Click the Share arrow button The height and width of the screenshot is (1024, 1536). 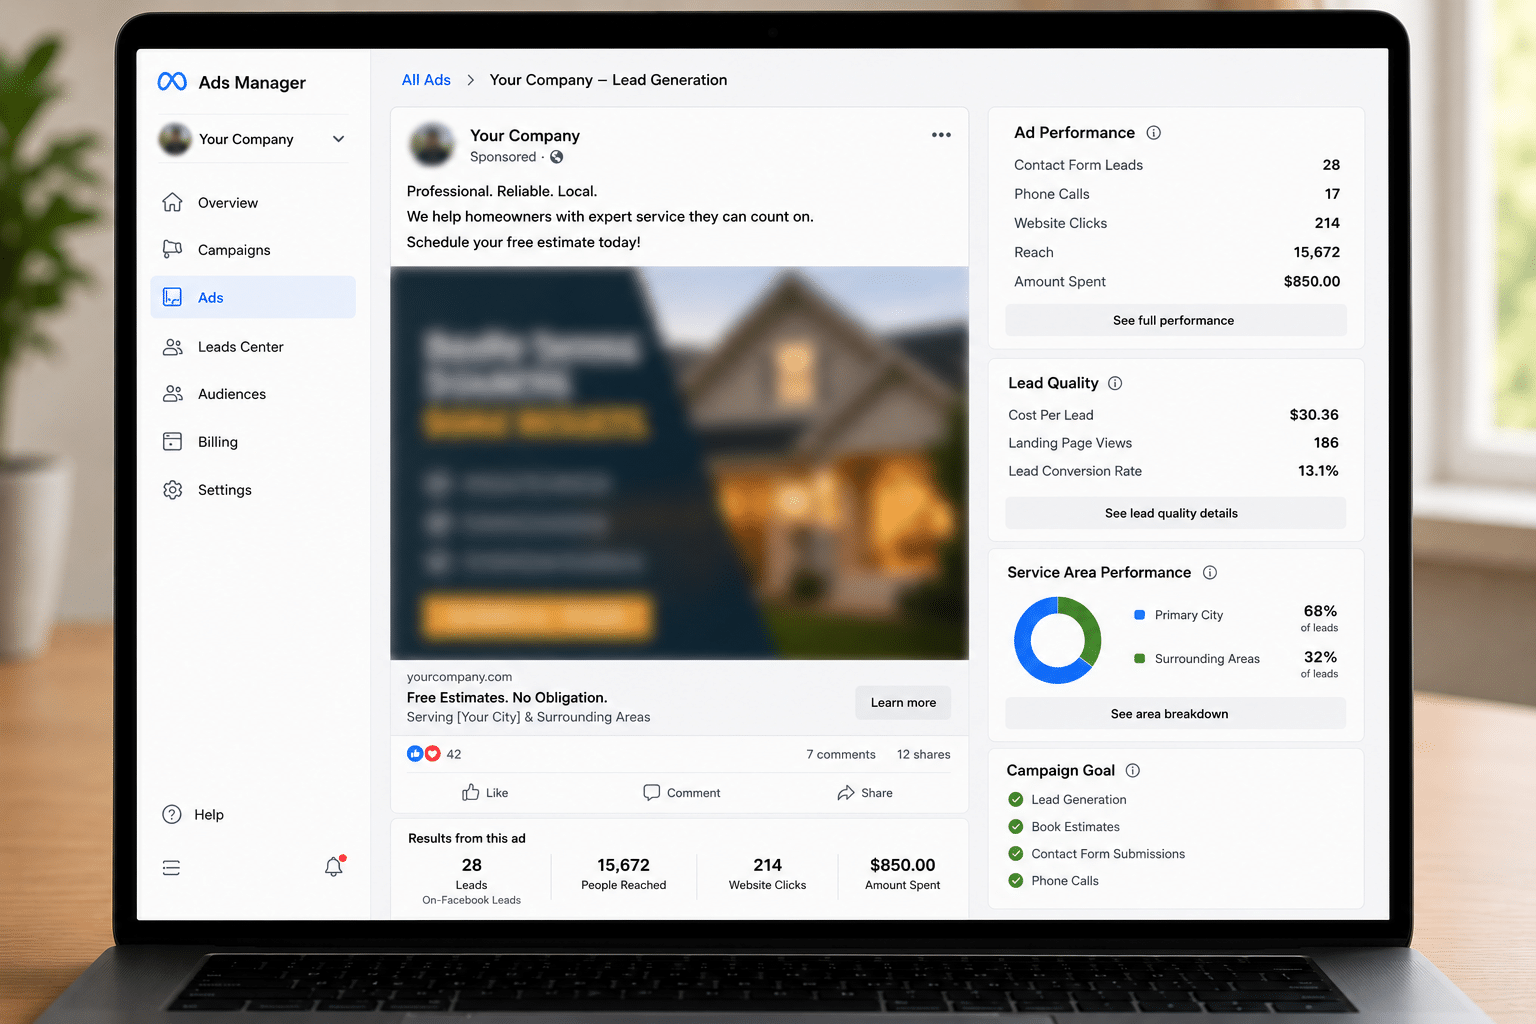(865, 793)
